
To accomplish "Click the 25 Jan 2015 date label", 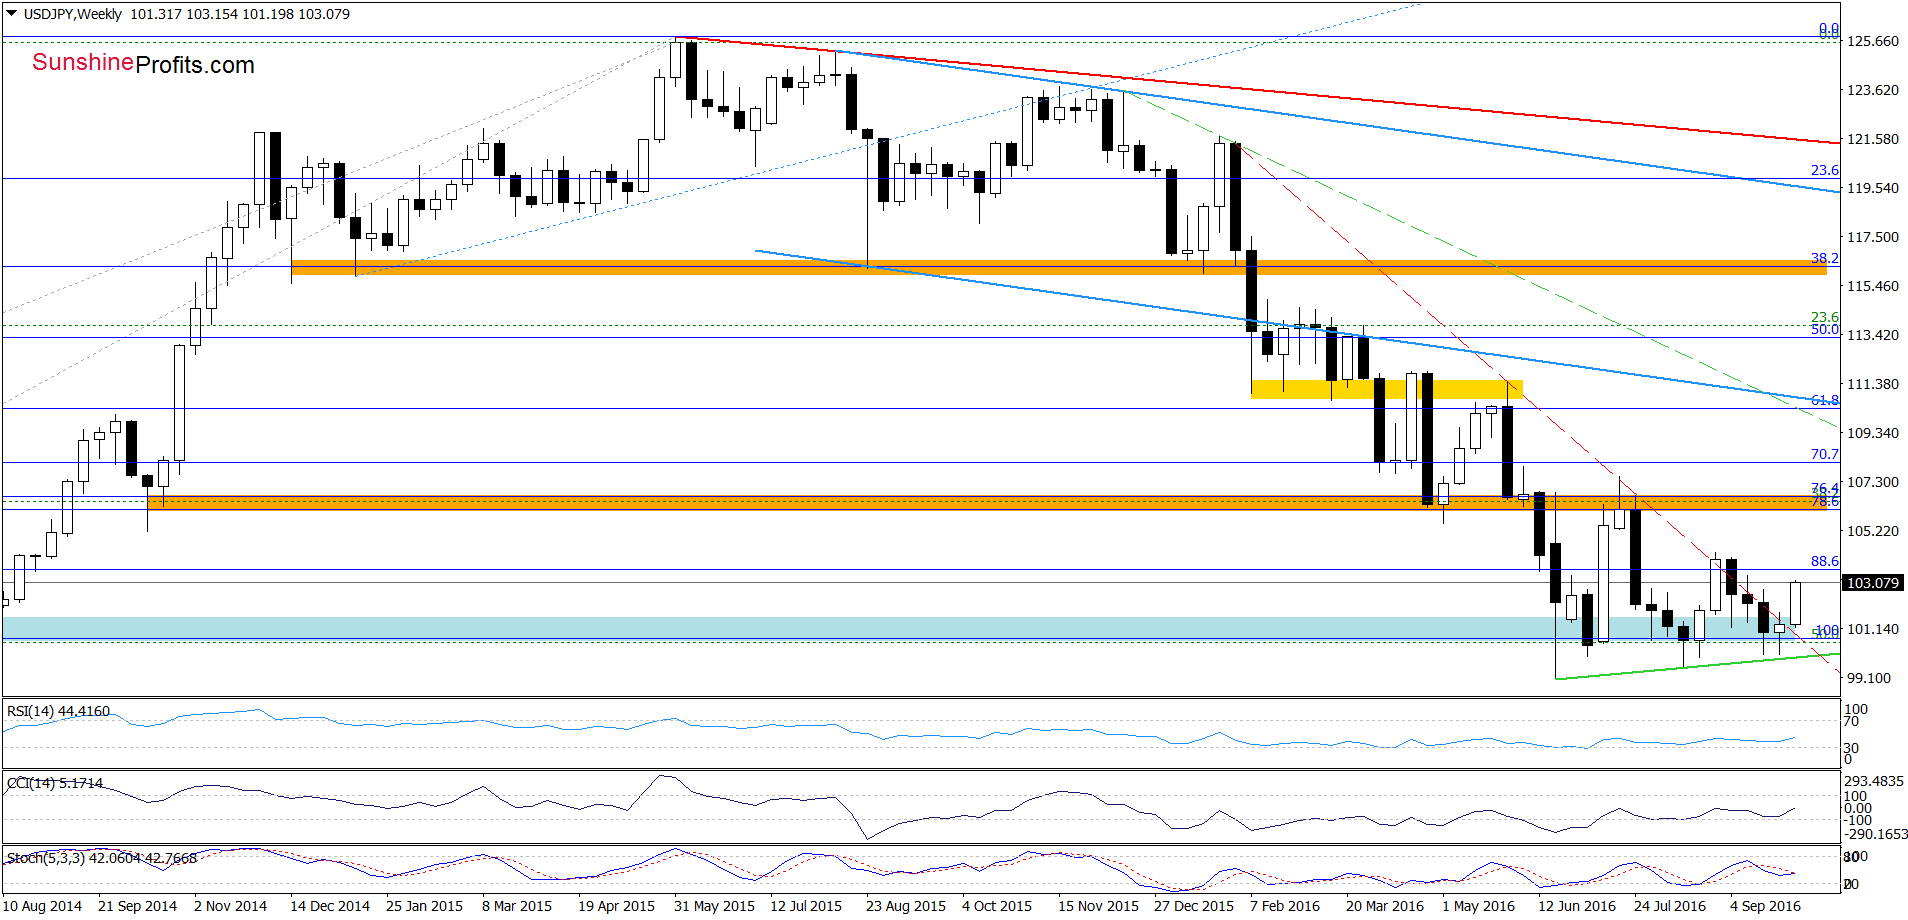I will click(424, 906).
